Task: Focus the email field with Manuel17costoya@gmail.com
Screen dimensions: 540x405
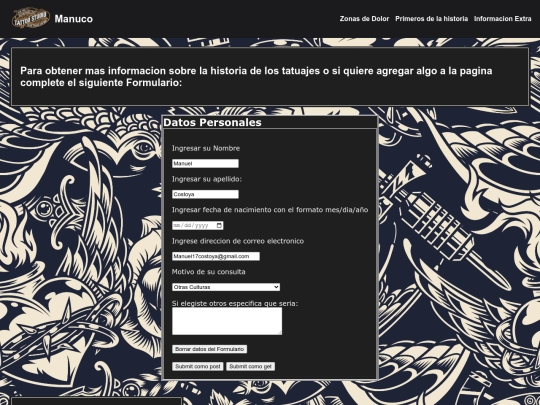Action: (216, 256)
